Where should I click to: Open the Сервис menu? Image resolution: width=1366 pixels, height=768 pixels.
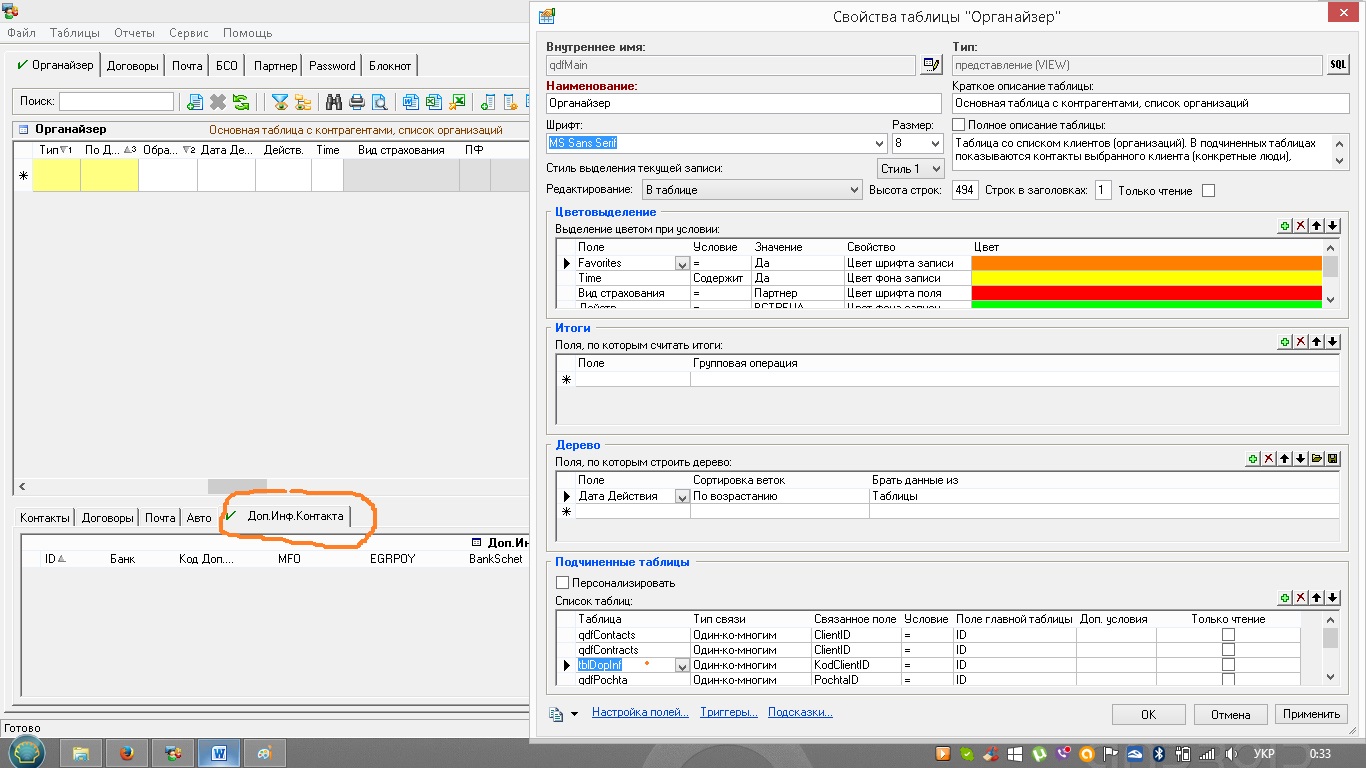tap(189, 33)
